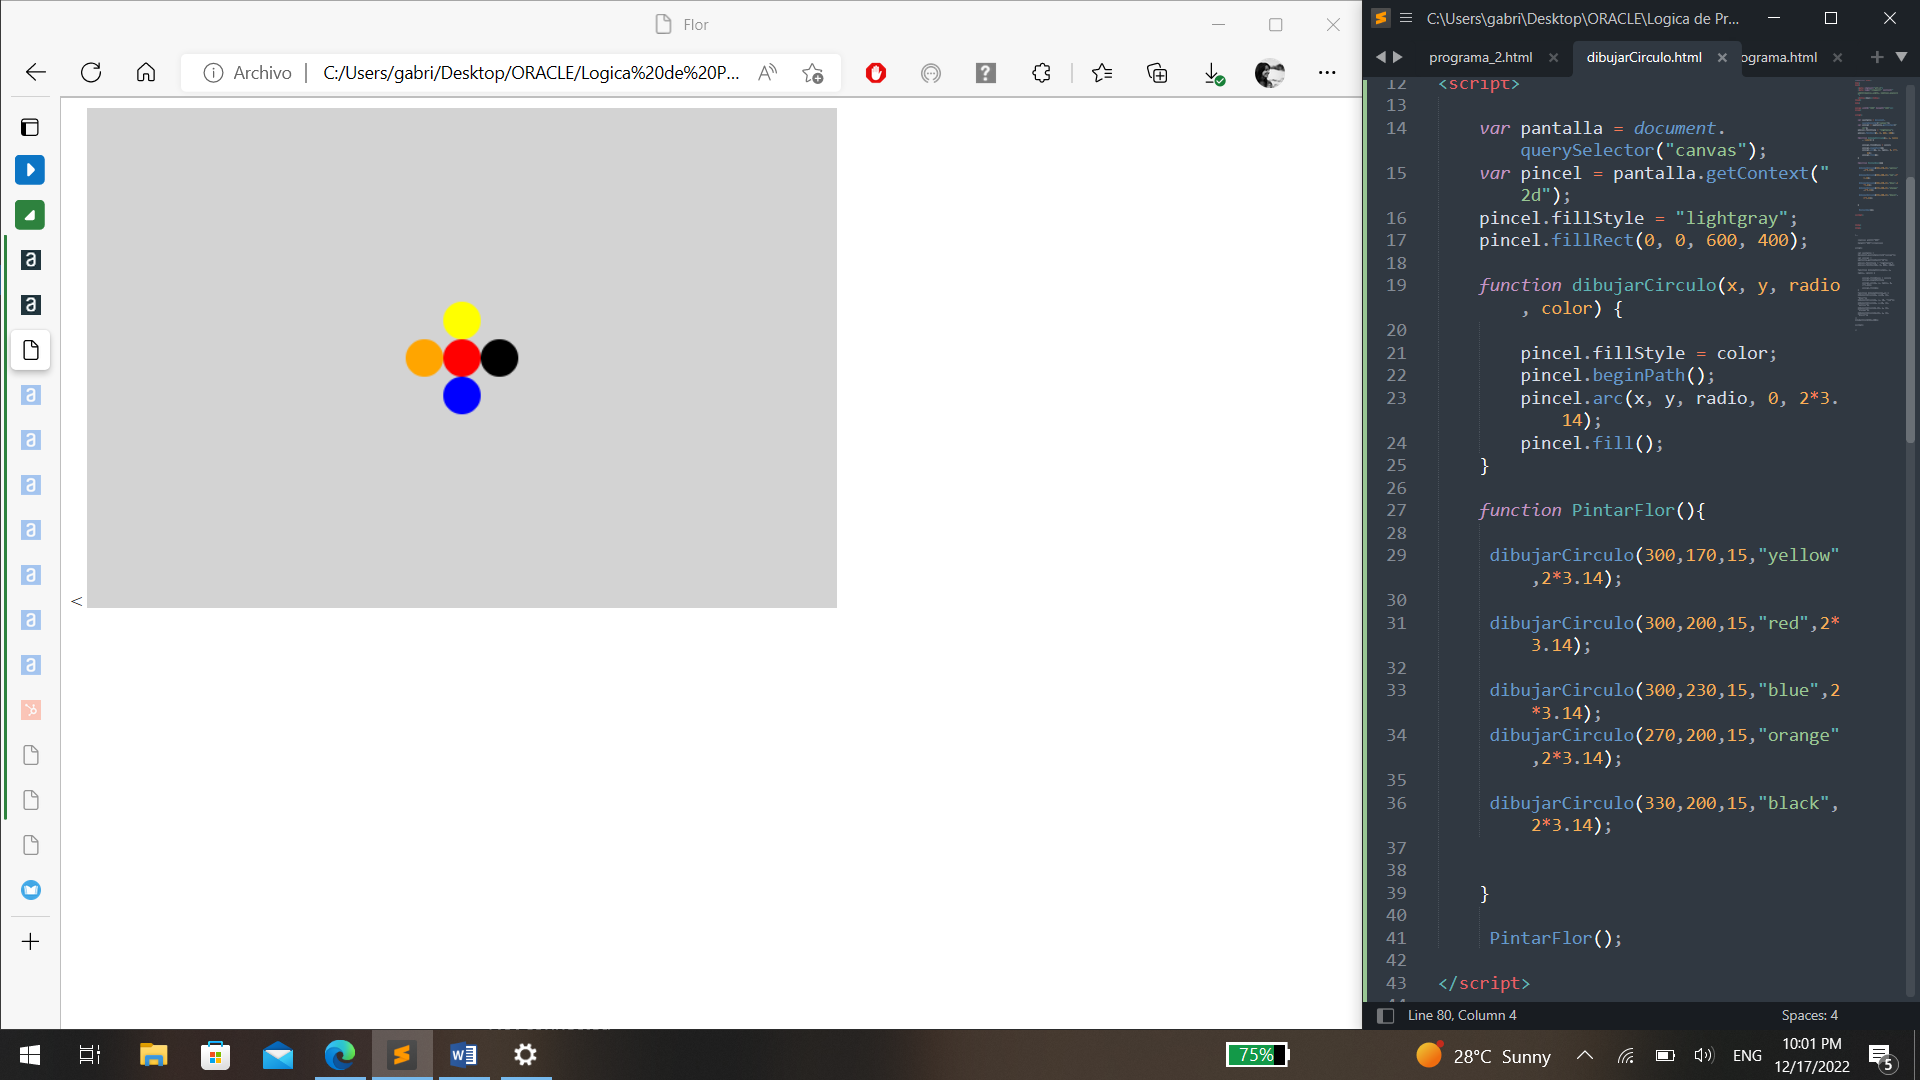Open Mail app from the taskbar

pyautogui.click(x=278, y=1055)
